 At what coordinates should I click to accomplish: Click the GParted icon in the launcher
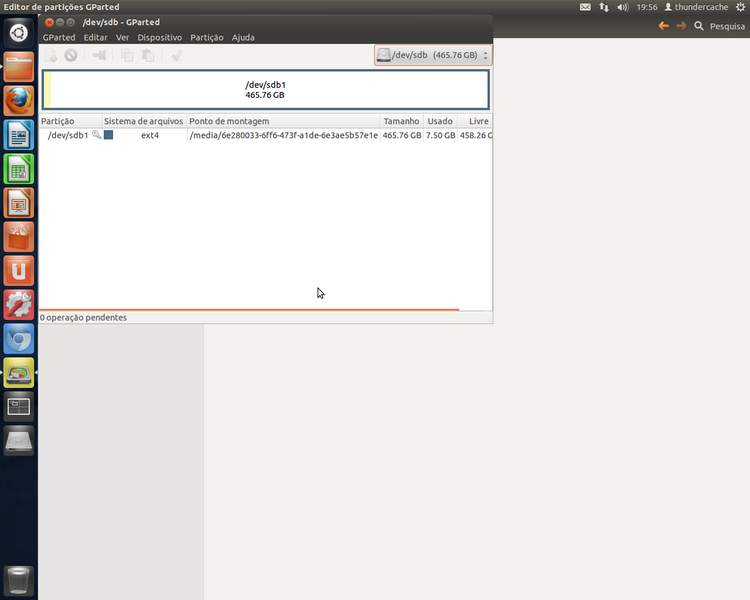(19, 373)
